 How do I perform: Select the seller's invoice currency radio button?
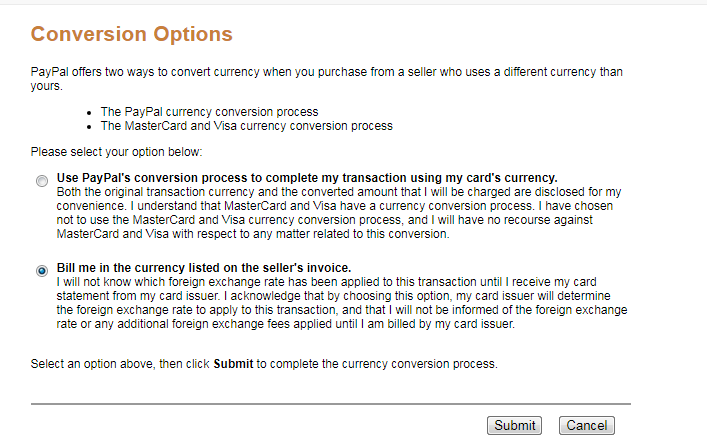[41, 271]
